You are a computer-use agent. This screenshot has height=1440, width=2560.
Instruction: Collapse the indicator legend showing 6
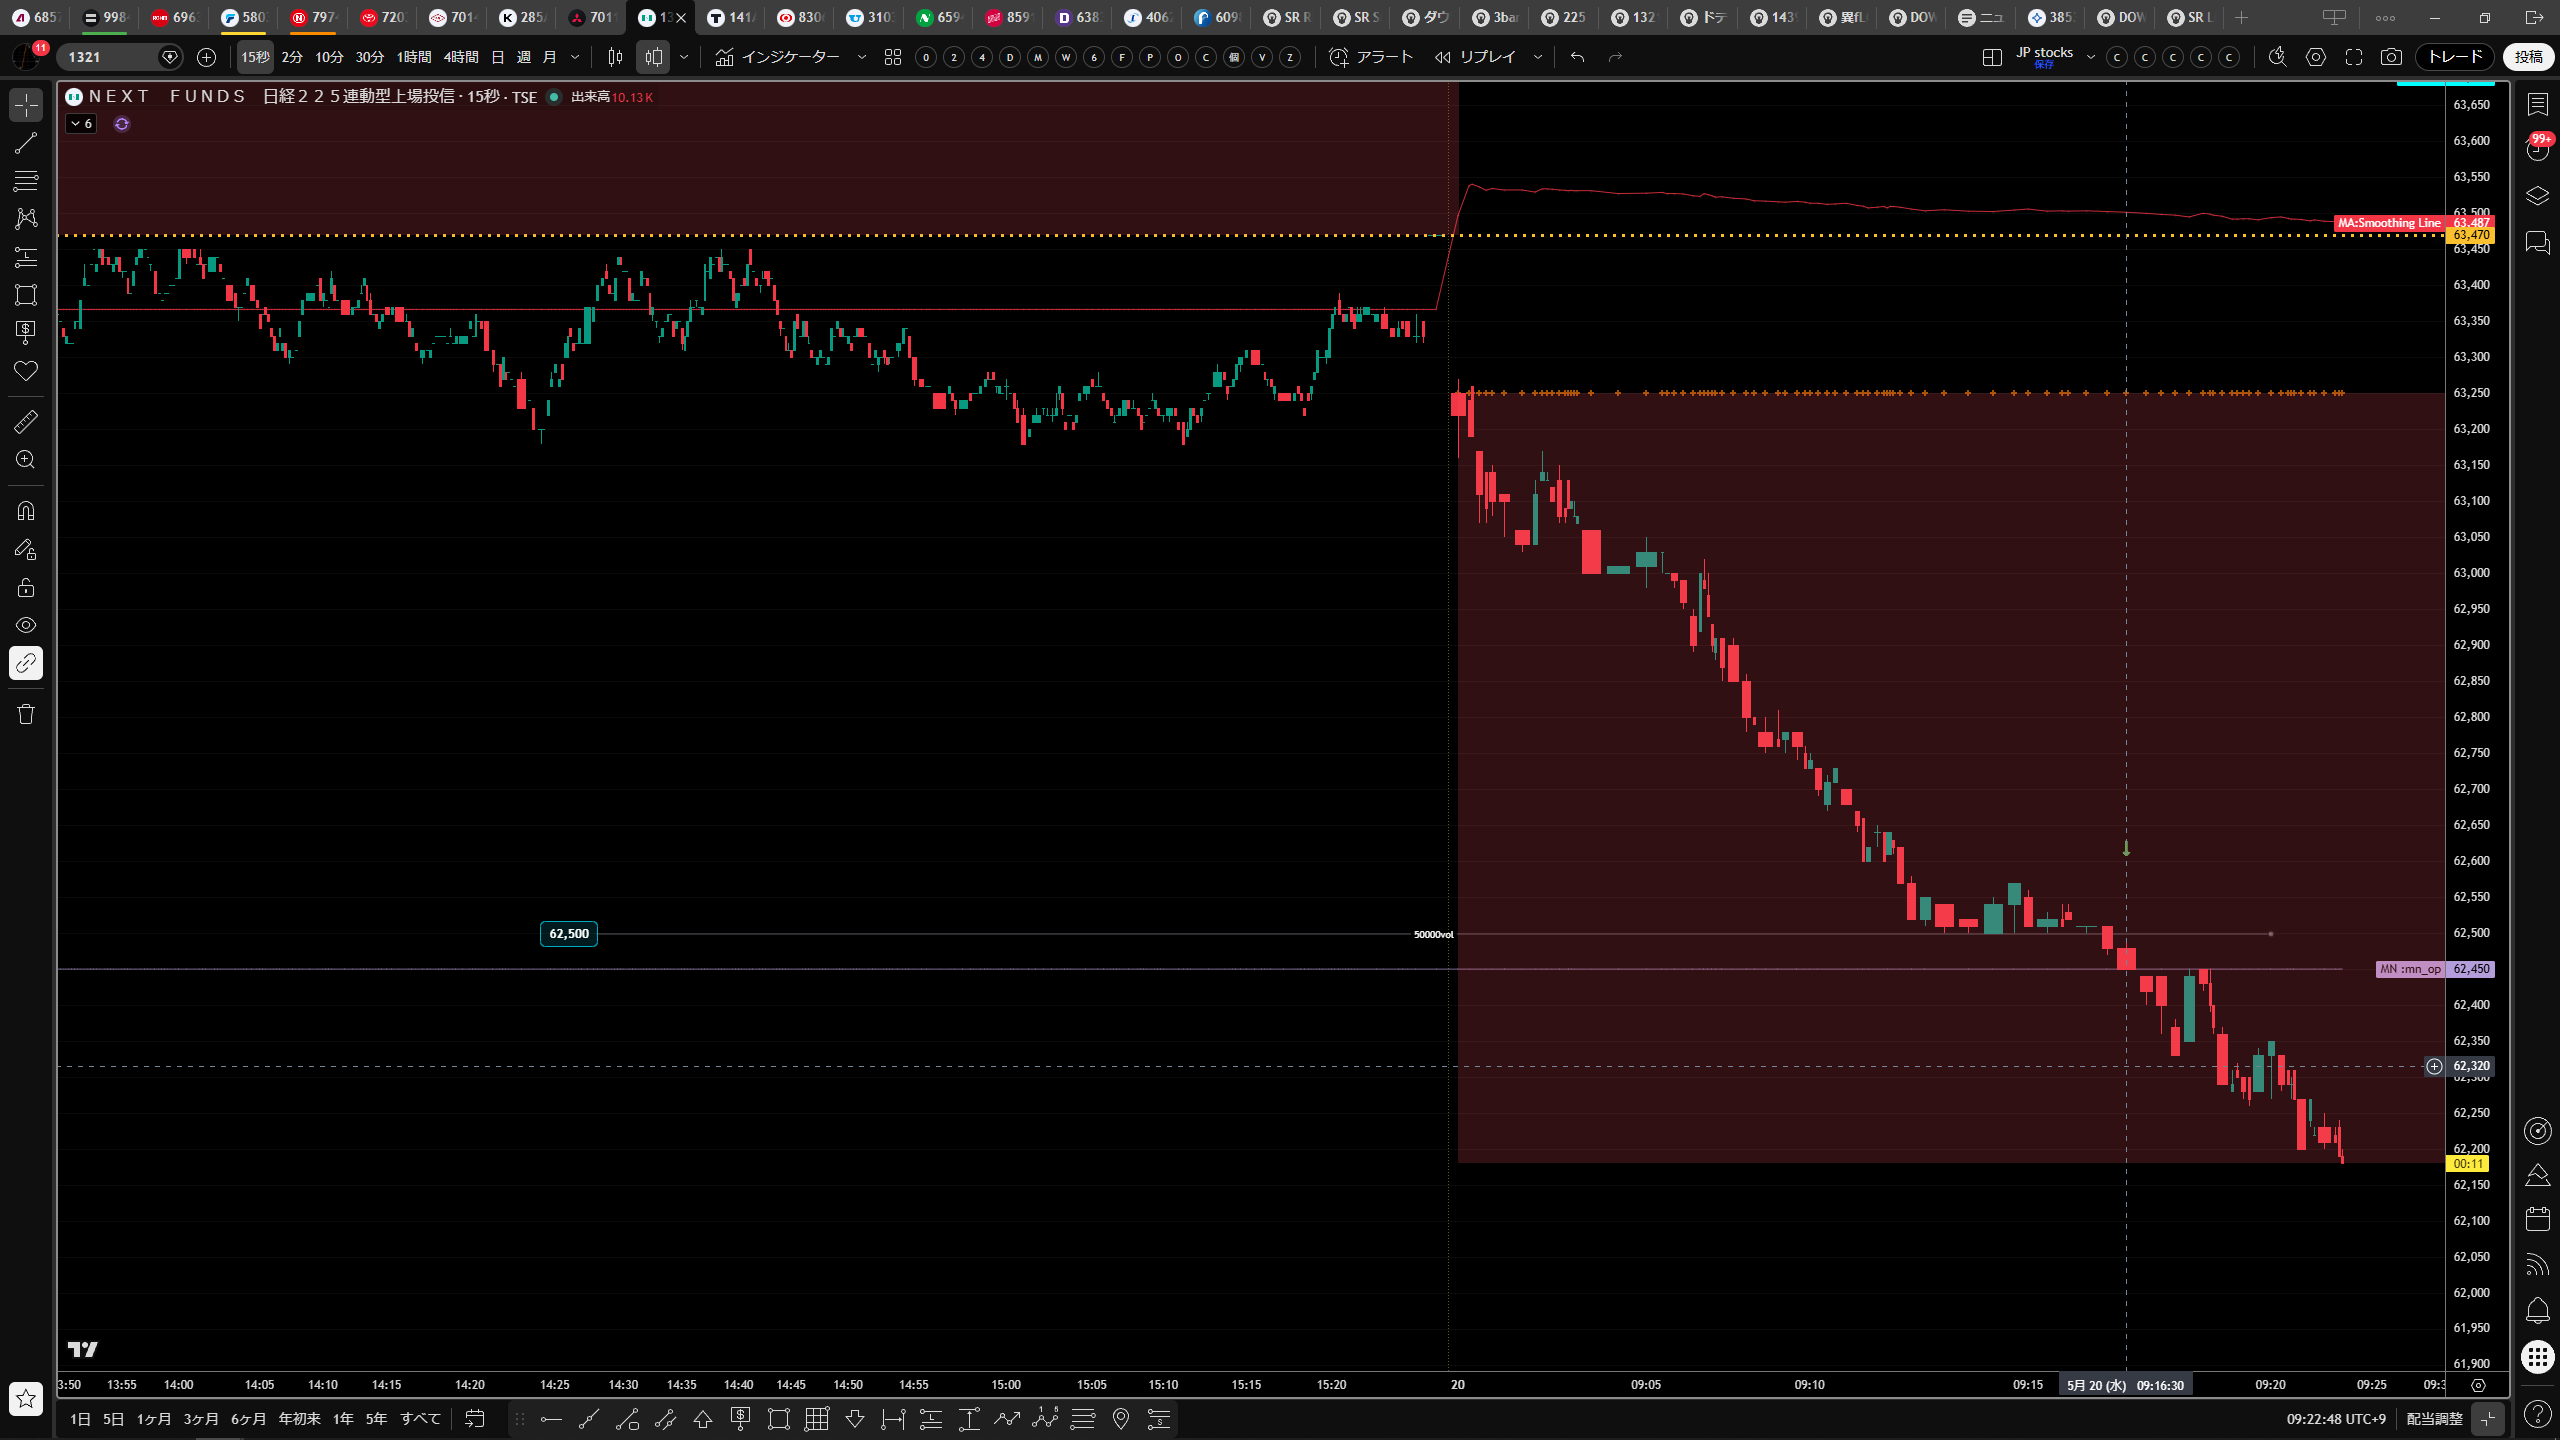(81, 124)
